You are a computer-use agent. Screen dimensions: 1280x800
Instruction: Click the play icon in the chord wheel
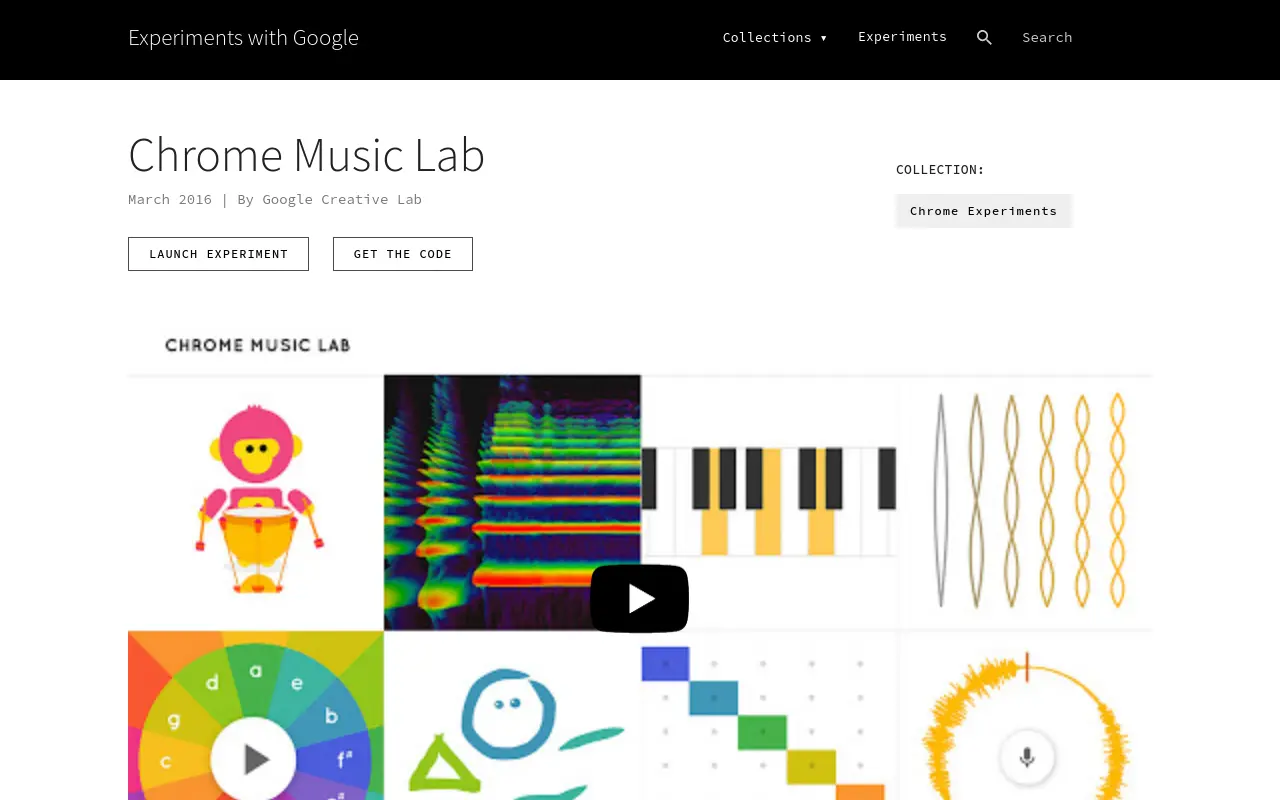pyautogui.click(x=254, y=759)
